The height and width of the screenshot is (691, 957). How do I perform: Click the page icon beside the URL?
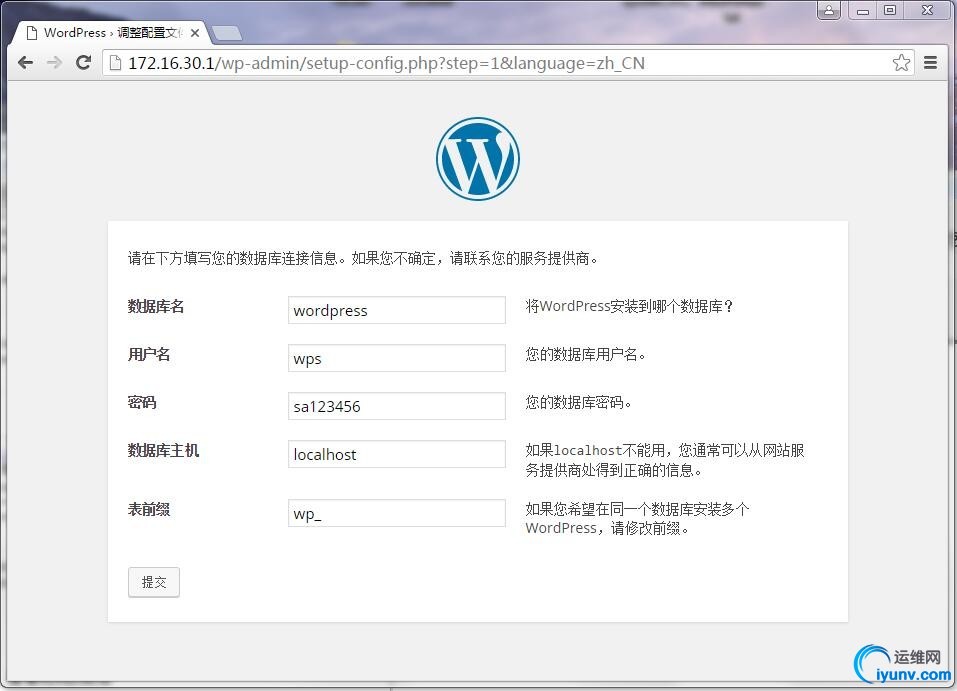click(x=115, y=63)
